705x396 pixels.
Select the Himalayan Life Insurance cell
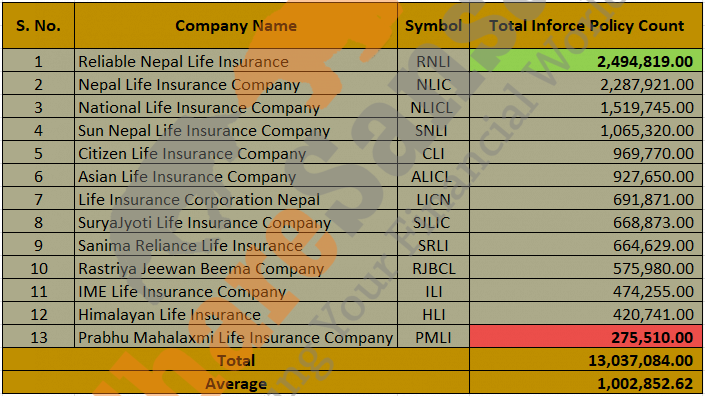236,314
